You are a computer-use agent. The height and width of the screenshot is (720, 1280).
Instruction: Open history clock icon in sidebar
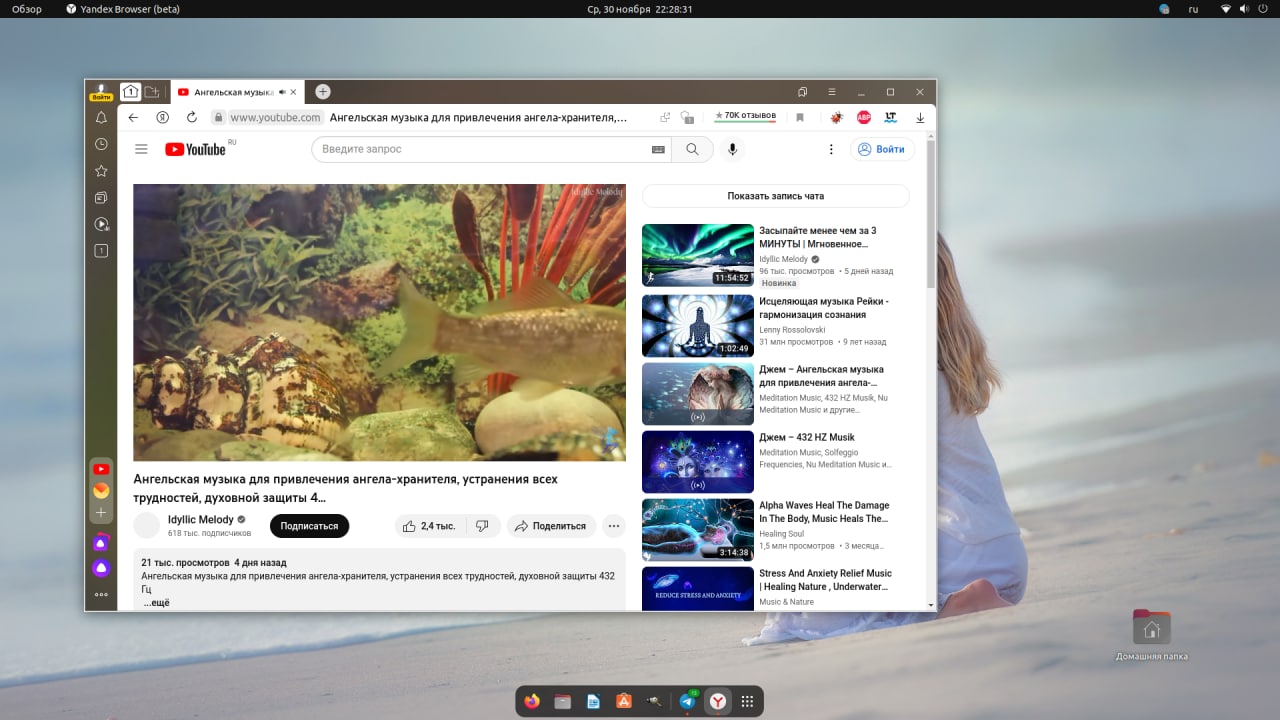point(101,144)
